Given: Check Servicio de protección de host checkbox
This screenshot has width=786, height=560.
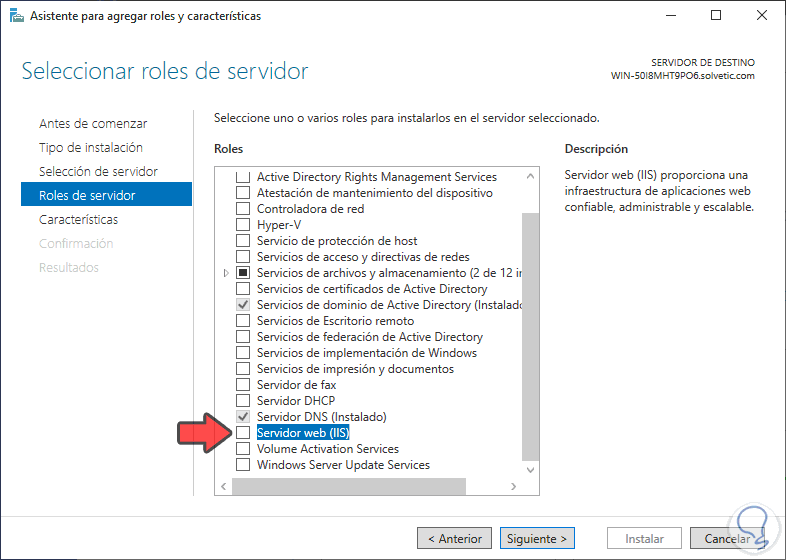Looking at the screenshot, I should point(243,241).
